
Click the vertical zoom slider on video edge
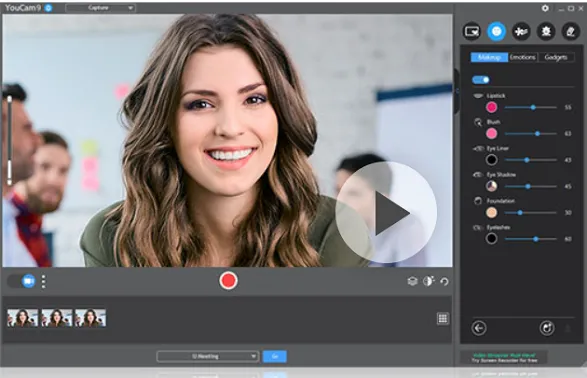[9, 140]
